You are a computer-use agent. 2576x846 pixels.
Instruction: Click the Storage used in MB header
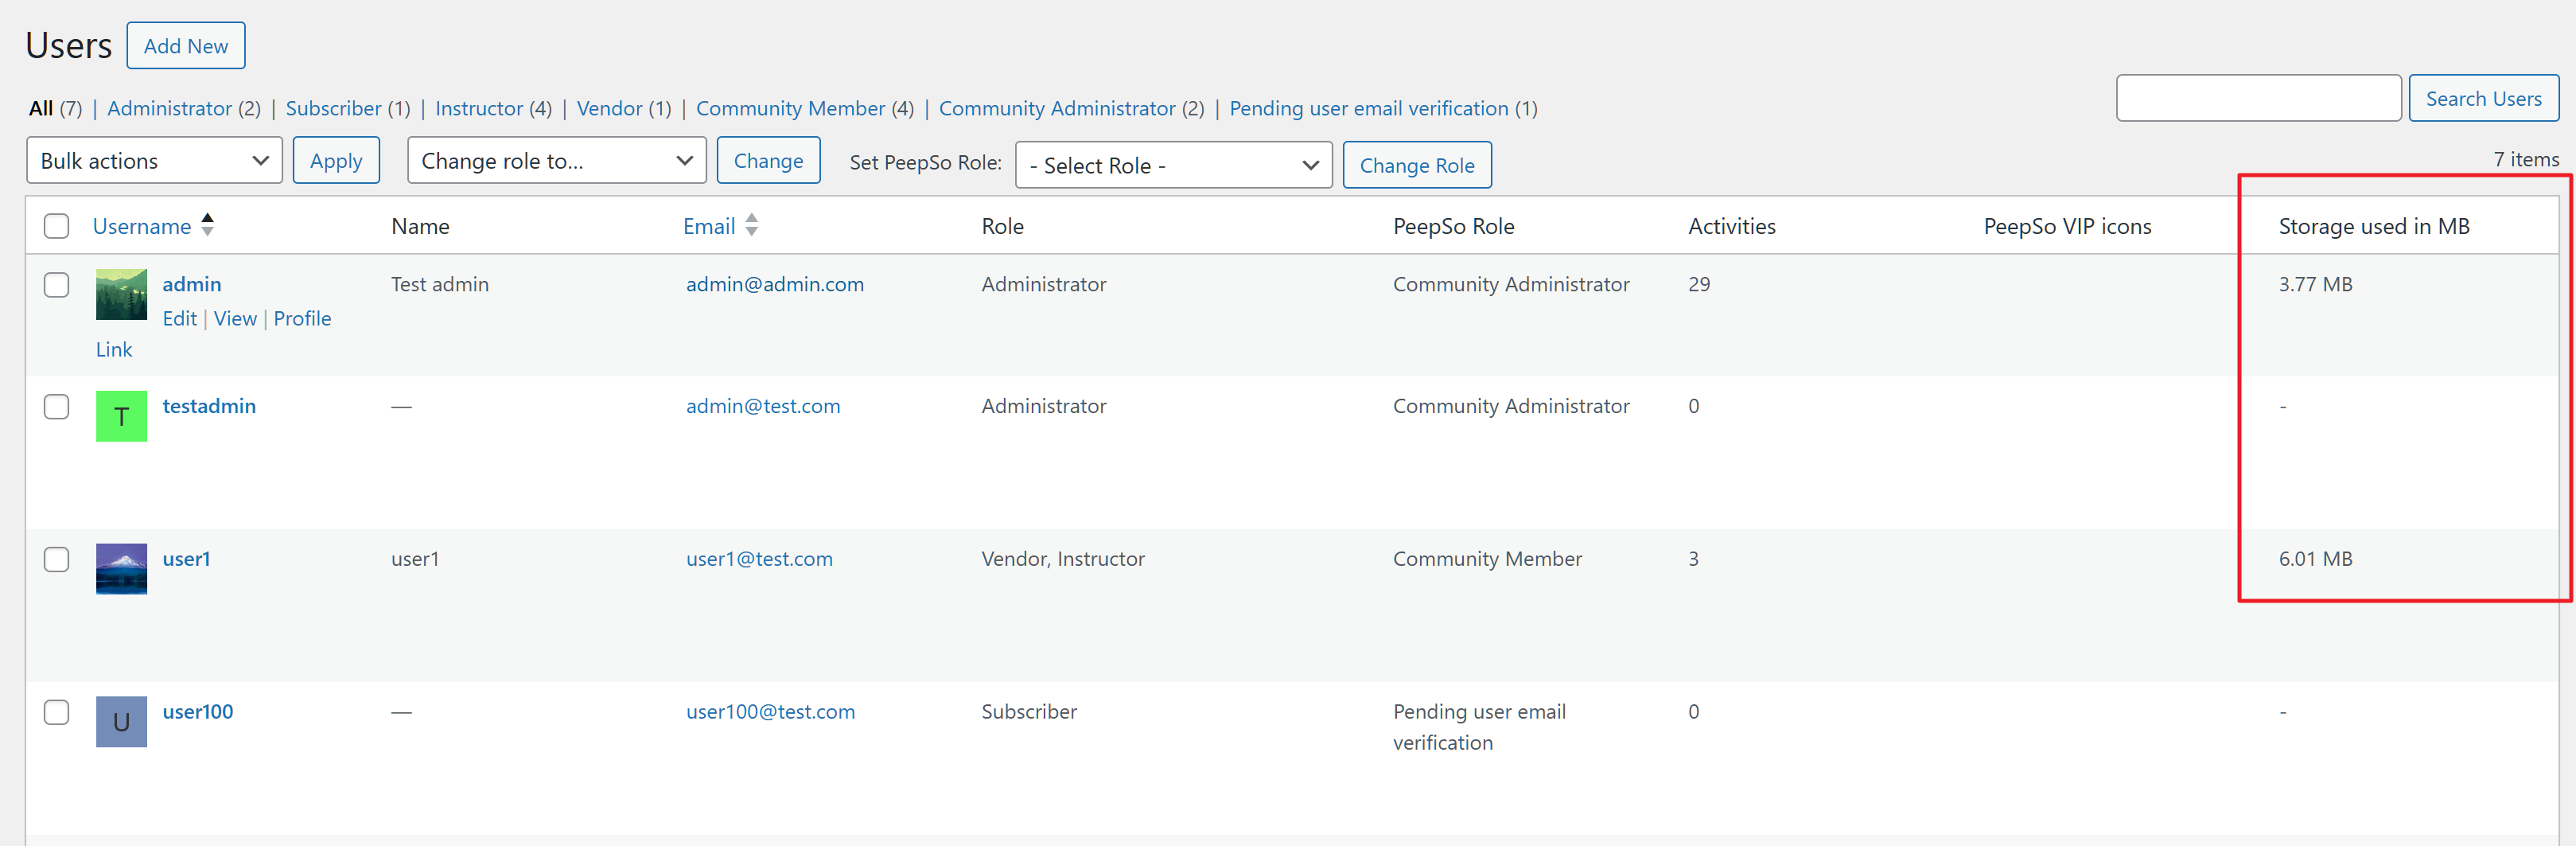point(2374,227)
